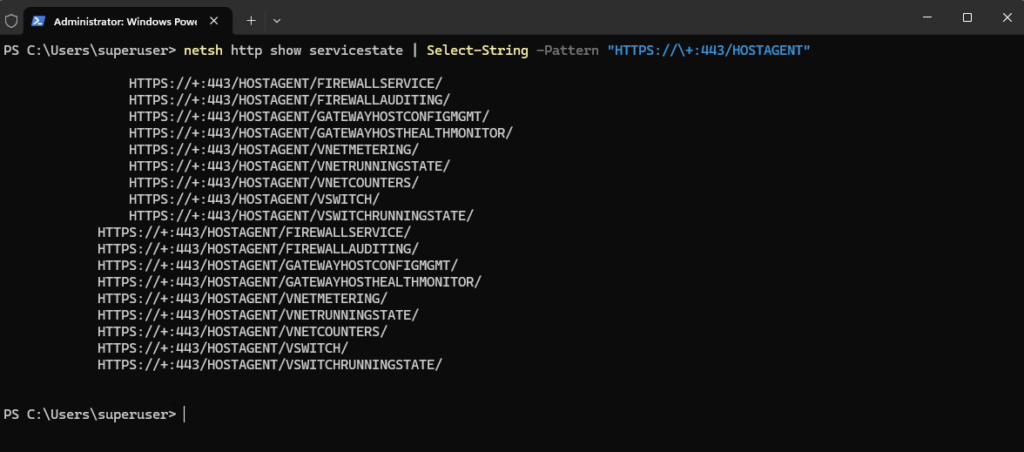Minimize the terminal window
Screen dimensions: 1024x452
click(927, 18)
